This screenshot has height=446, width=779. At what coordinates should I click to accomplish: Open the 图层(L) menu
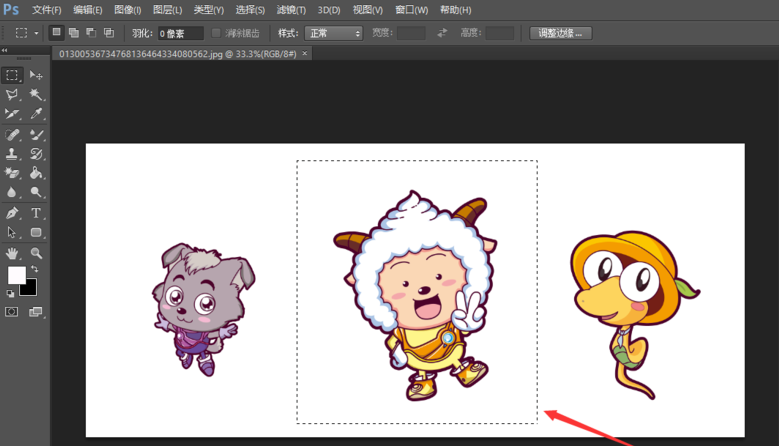pos(168,10)
